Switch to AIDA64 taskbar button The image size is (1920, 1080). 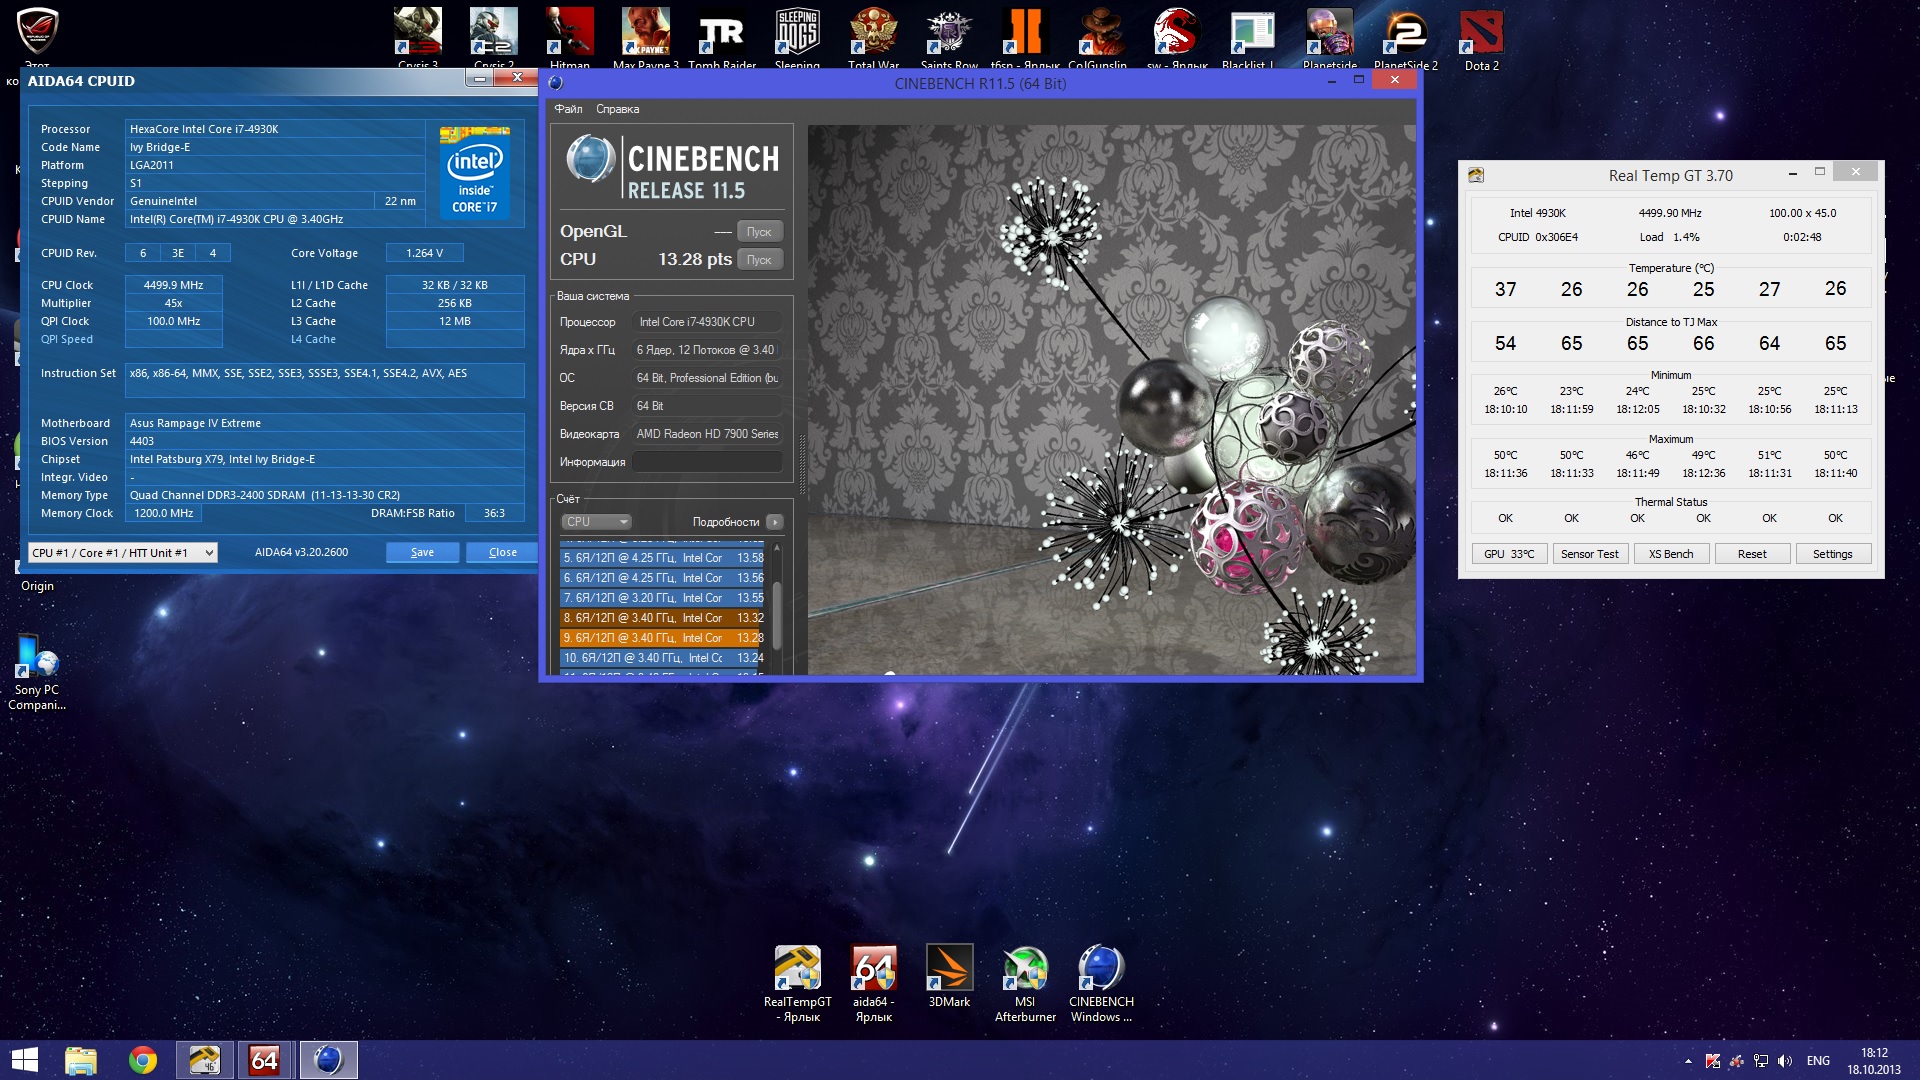click(x=265, y=1060)
